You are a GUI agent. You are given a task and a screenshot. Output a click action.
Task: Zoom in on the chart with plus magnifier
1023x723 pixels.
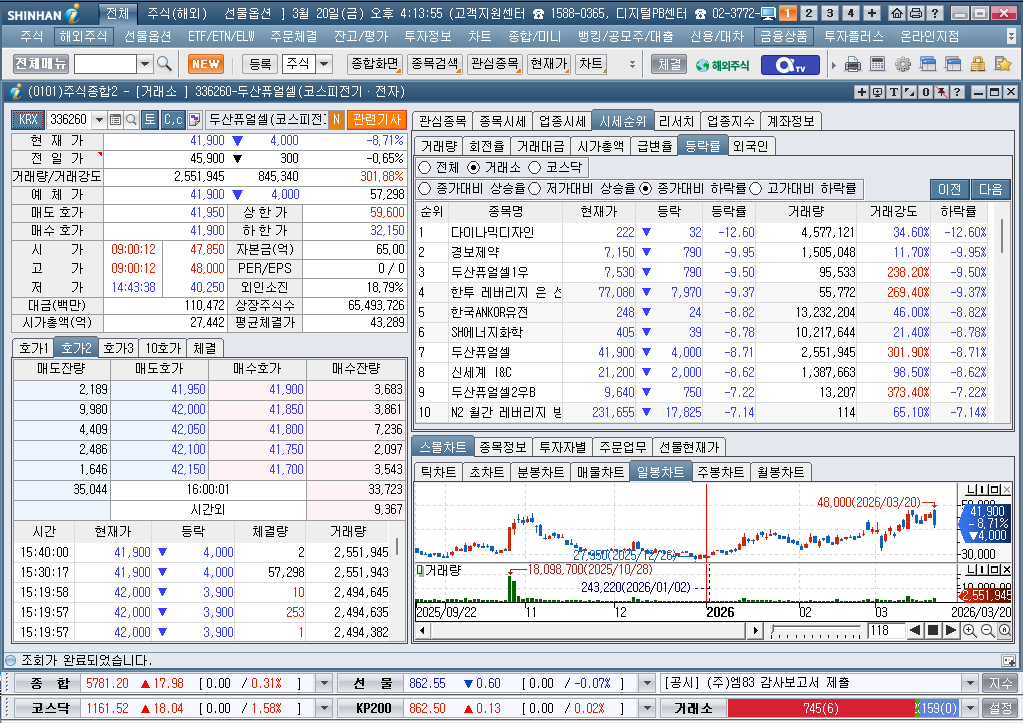(x=970, y=630)
